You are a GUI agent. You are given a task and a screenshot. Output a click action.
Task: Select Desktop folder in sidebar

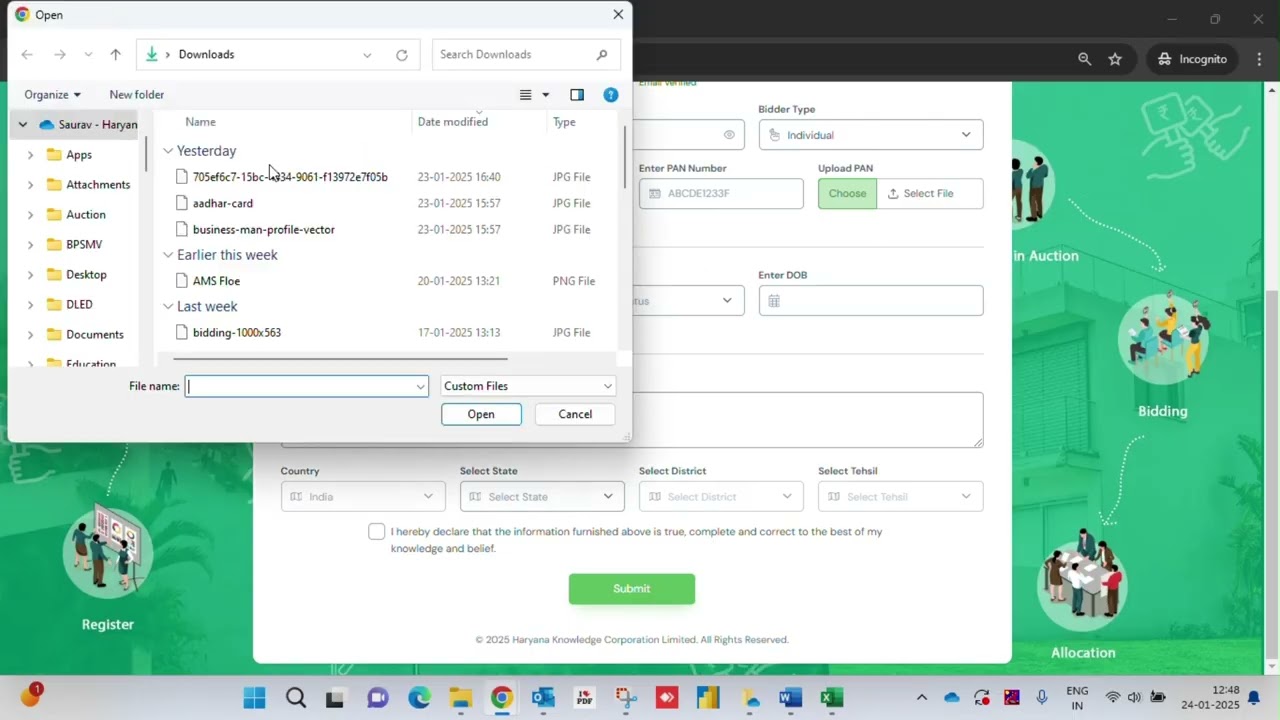coord(86,275)
